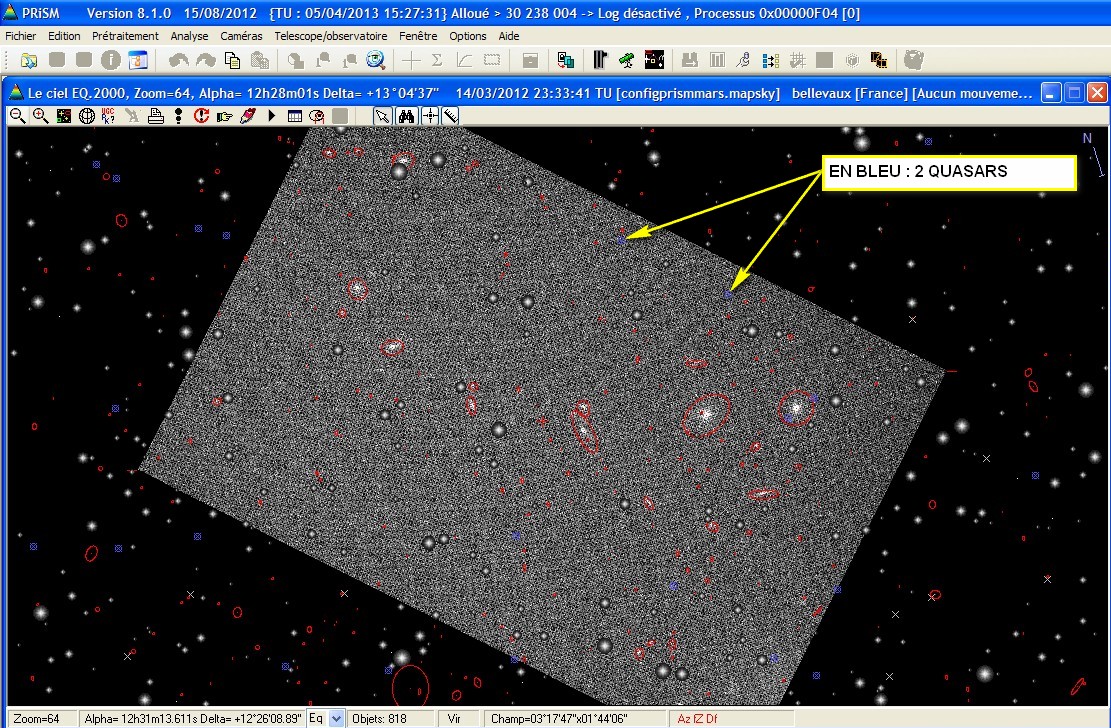
Task: Open the black camera control icon
Action: tap(600, 60)
